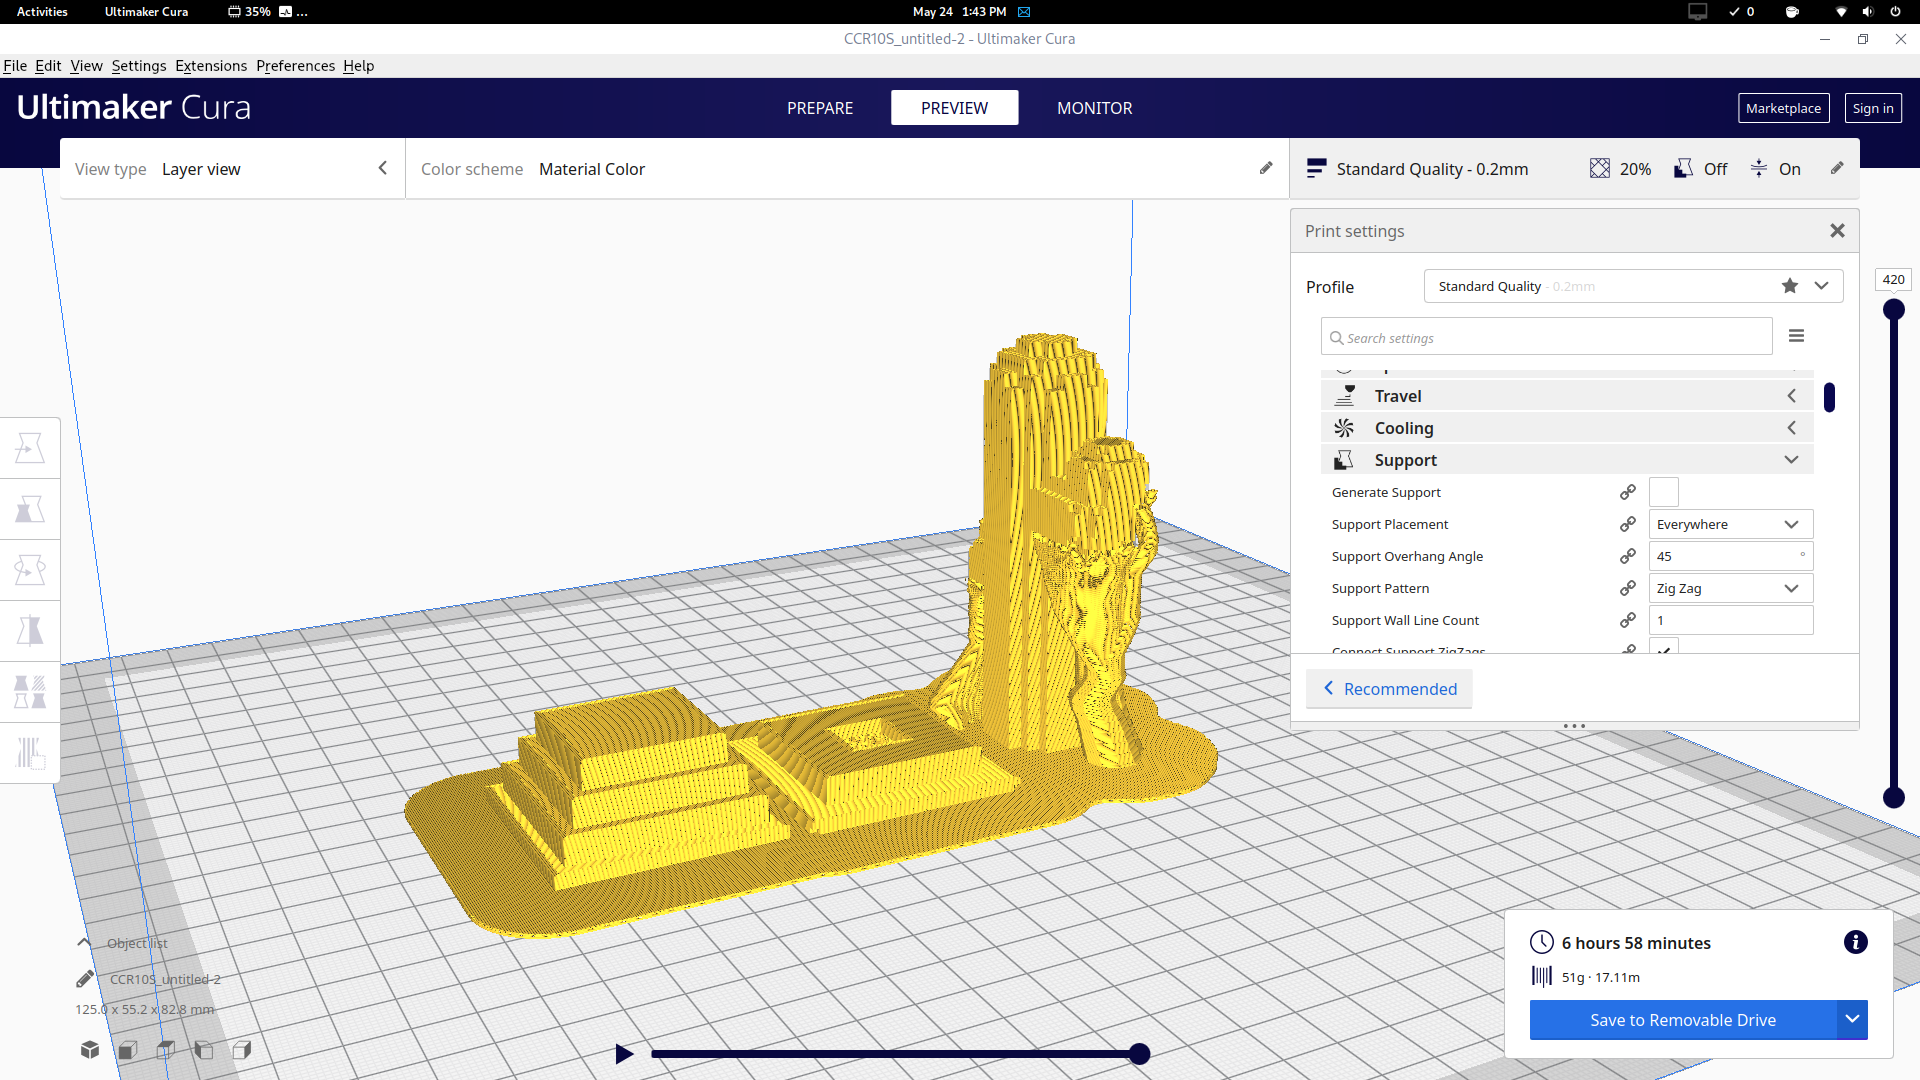Screen dimensions: 1920x1080
Task: Click Save to Removable Drive
Action: tap(1683, 1019)
